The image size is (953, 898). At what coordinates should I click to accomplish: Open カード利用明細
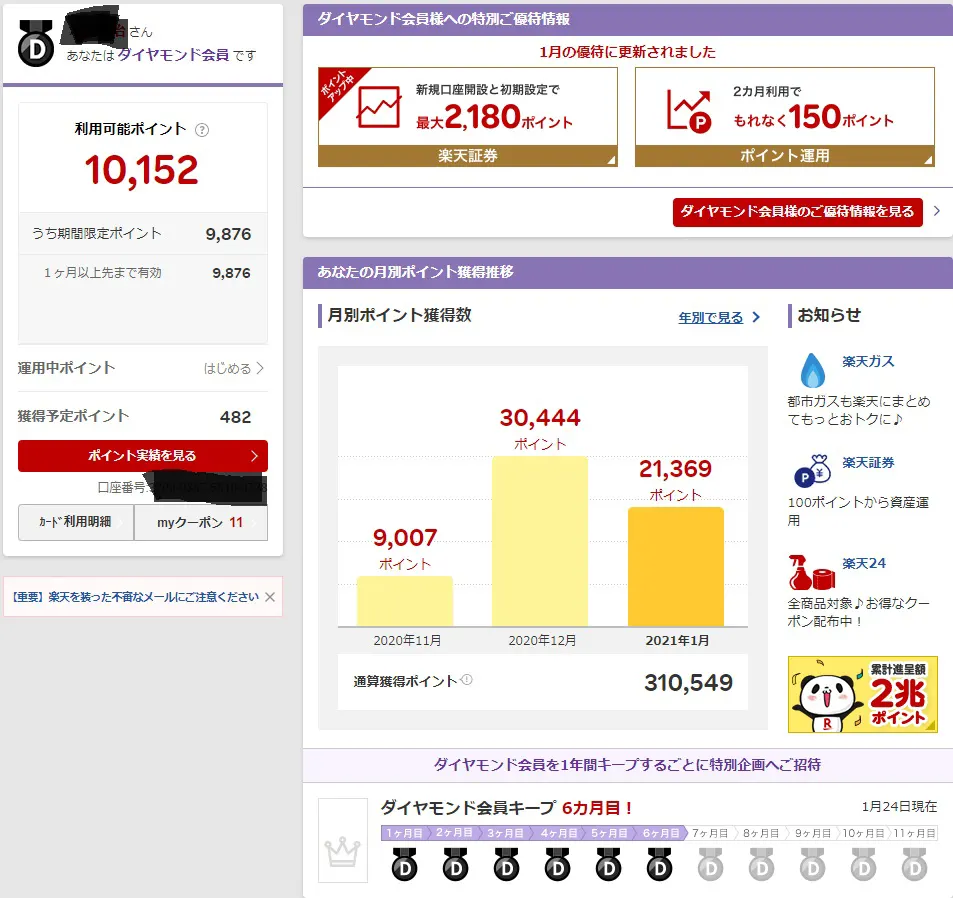(x=76, y=522)
